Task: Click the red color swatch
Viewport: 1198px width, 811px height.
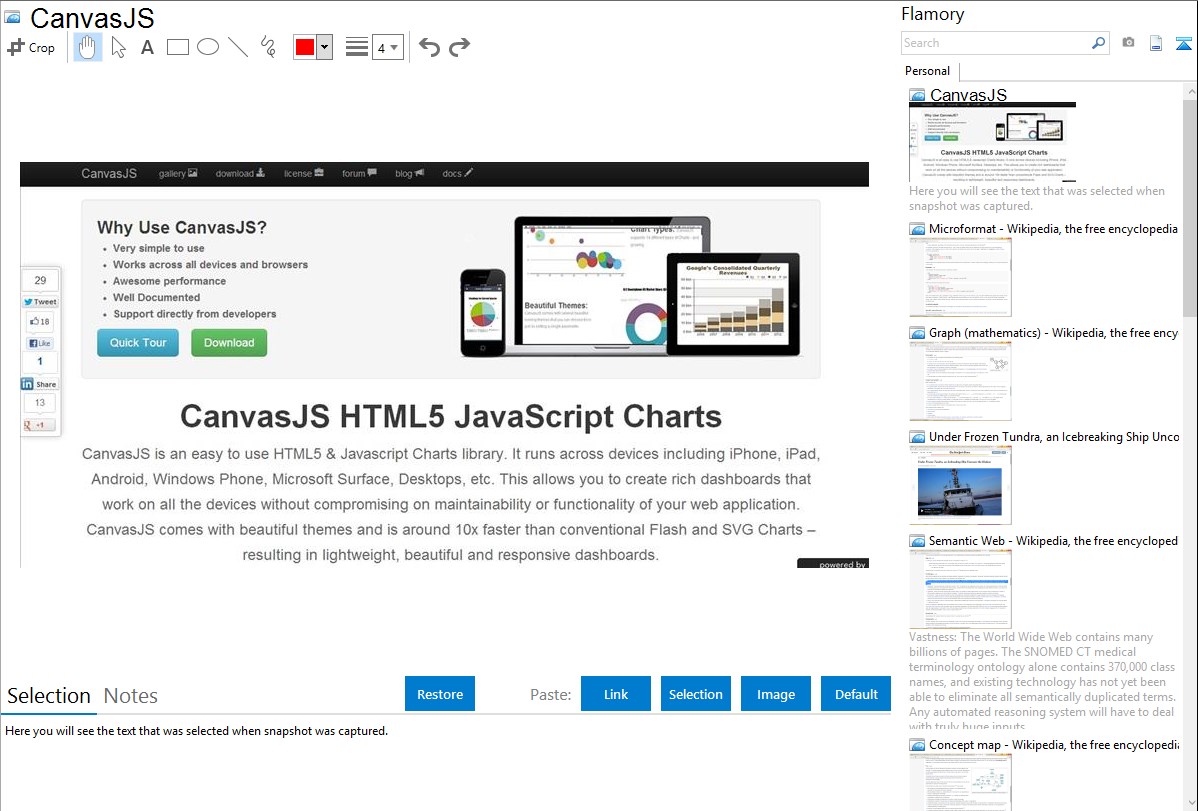Action: [x=305, y=47]
